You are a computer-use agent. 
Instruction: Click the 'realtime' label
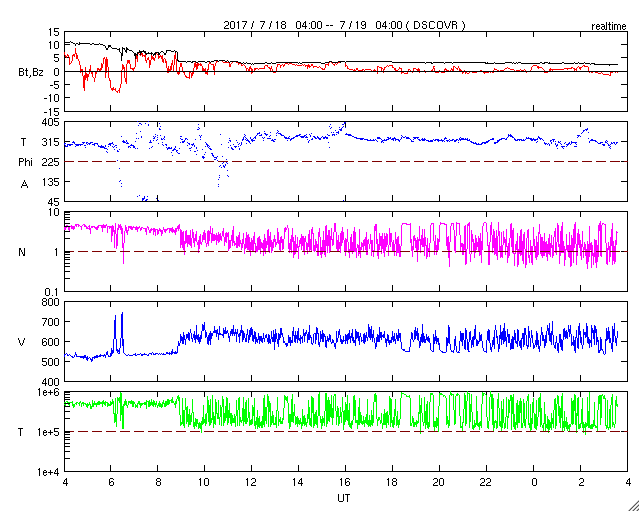(609, 27)
